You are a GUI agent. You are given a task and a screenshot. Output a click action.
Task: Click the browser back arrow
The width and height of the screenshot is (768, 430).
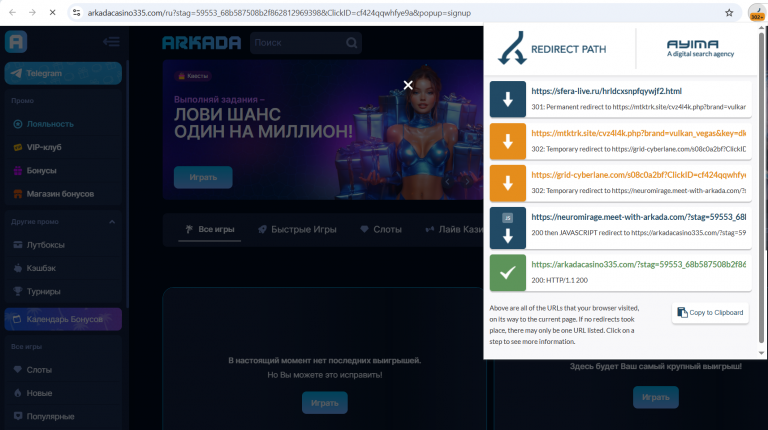click(x=12, y=13)
